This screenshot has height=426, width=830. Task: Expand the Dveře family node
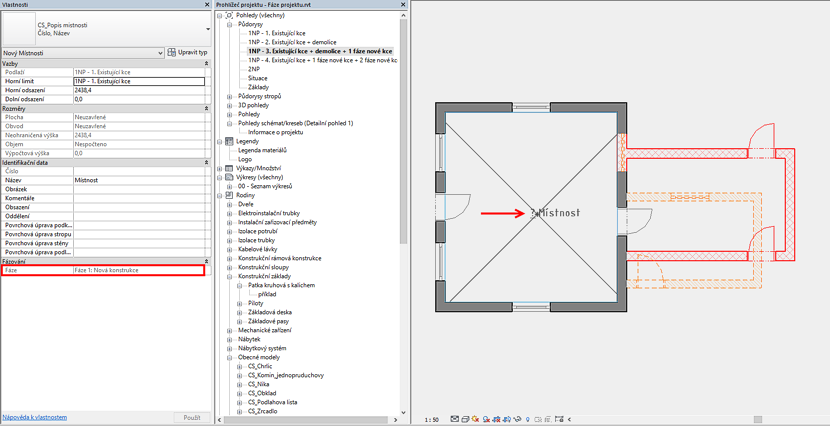231,204
